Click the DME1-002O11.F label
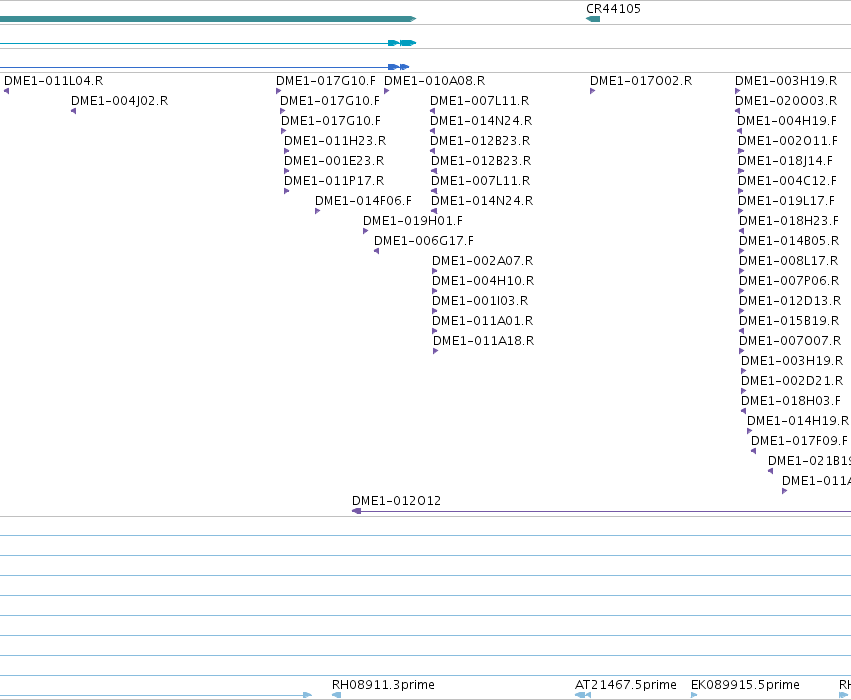Image resolution: width=851 pixels, height=700 pixels. 788,141
